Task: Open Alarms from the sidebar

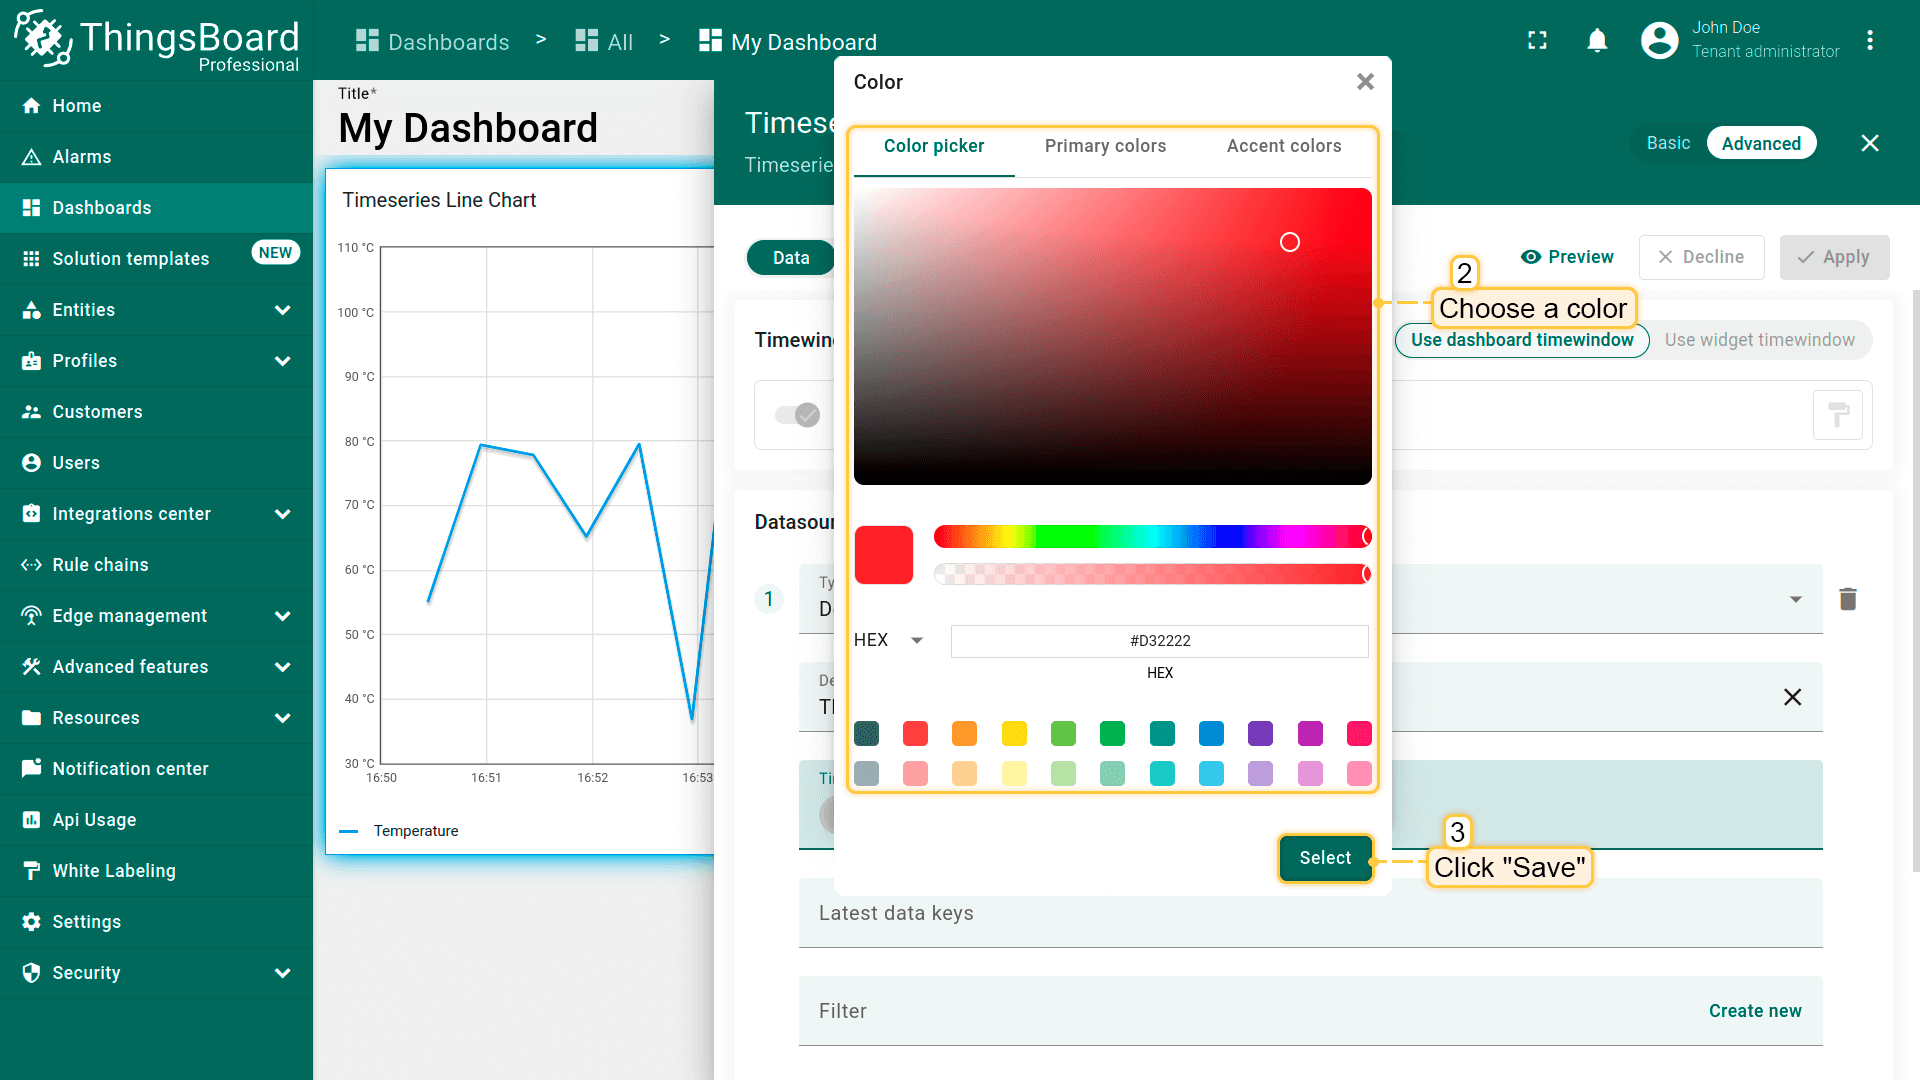Action: (x=82, y=157)
